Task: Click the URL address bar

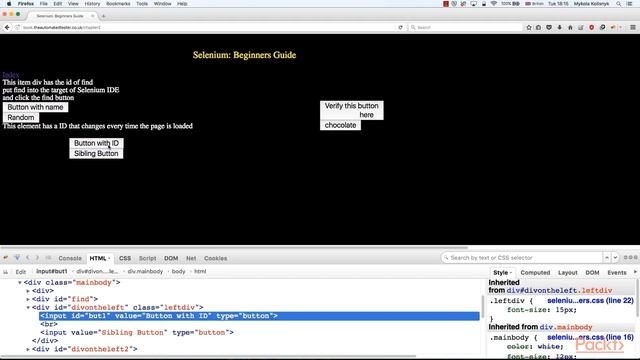Action: 204,27
